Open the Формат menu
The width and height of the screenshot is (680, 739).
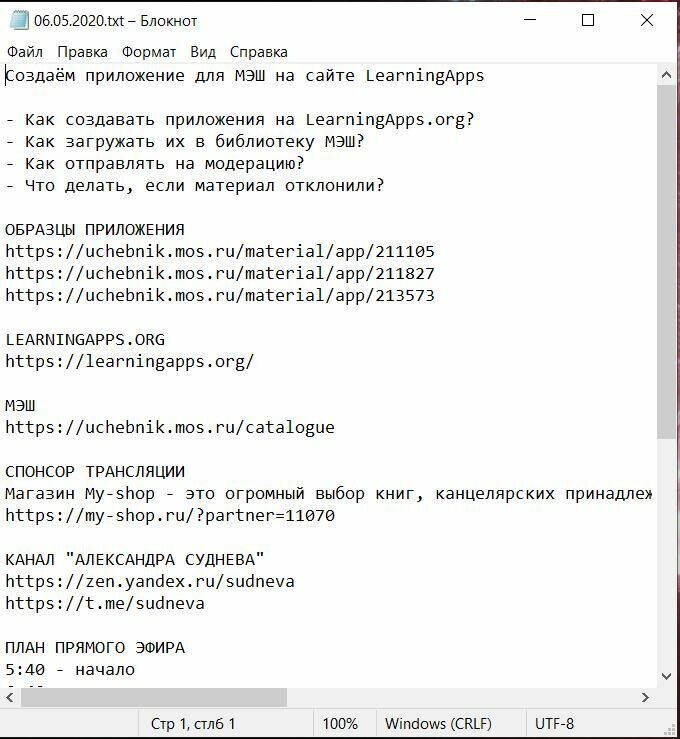coord(149,52)
